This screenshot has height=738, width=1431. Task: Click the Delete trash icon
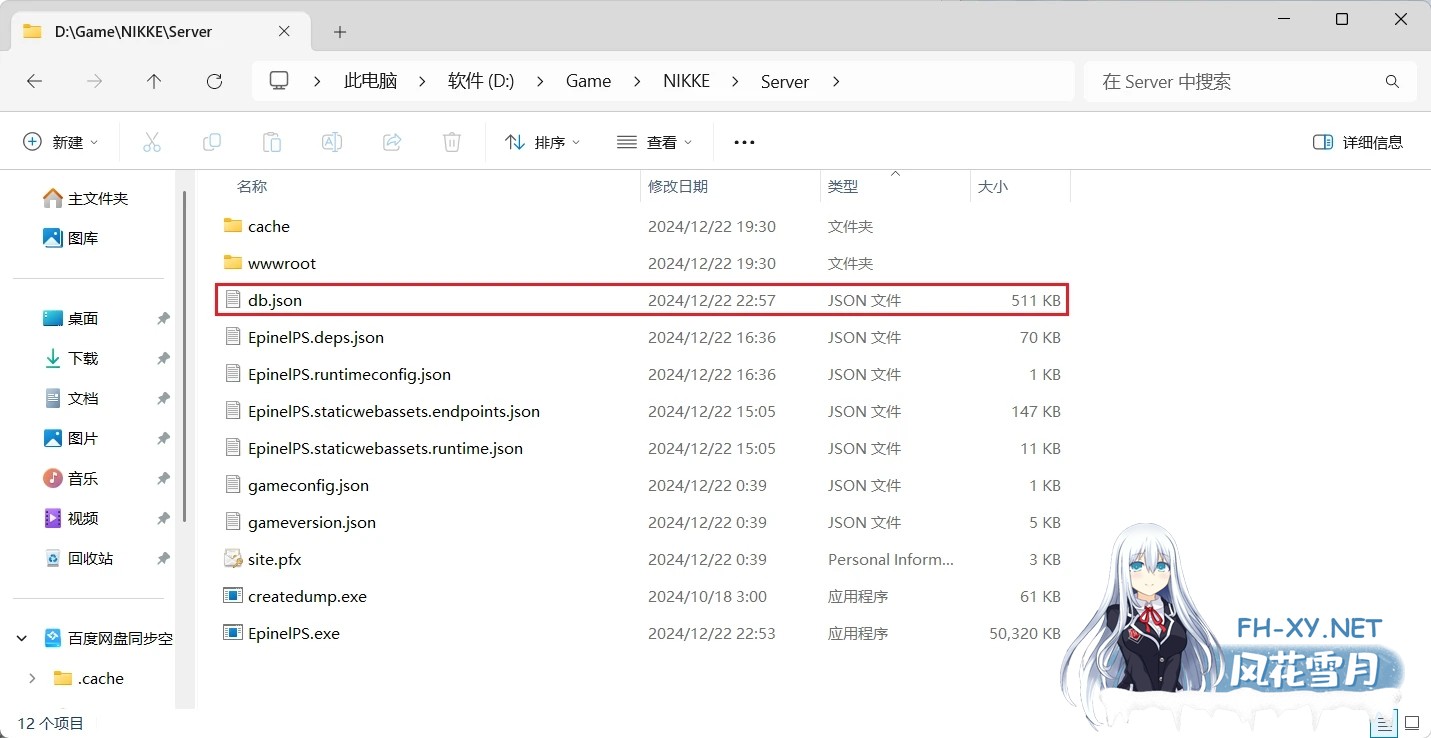[452, 142]
